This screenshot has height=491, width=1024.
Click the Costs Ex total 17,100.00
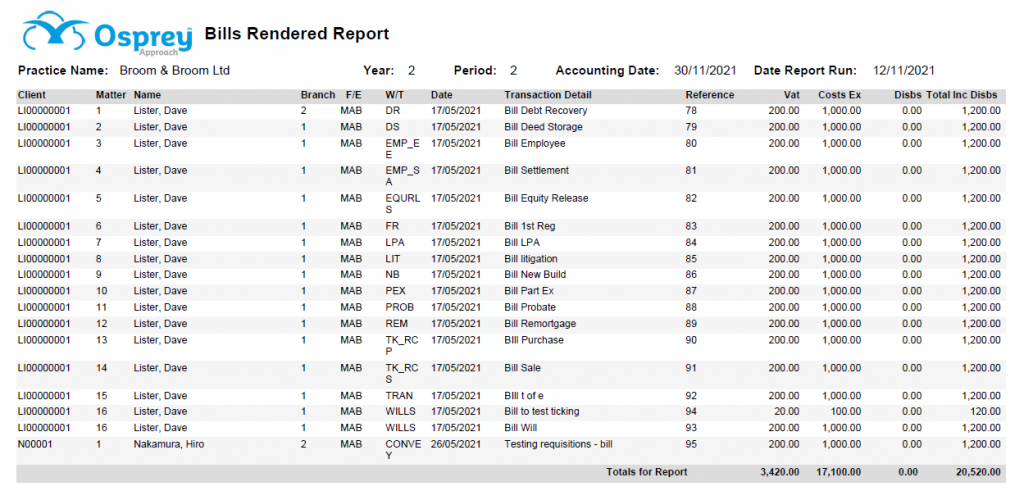839,472
